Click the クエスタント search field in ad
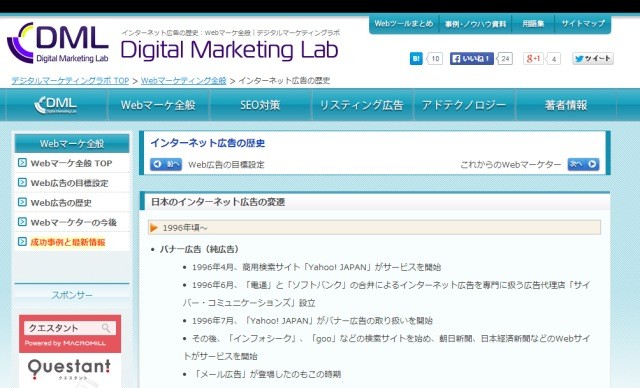640x388 pixels. [x=70, y=328]
